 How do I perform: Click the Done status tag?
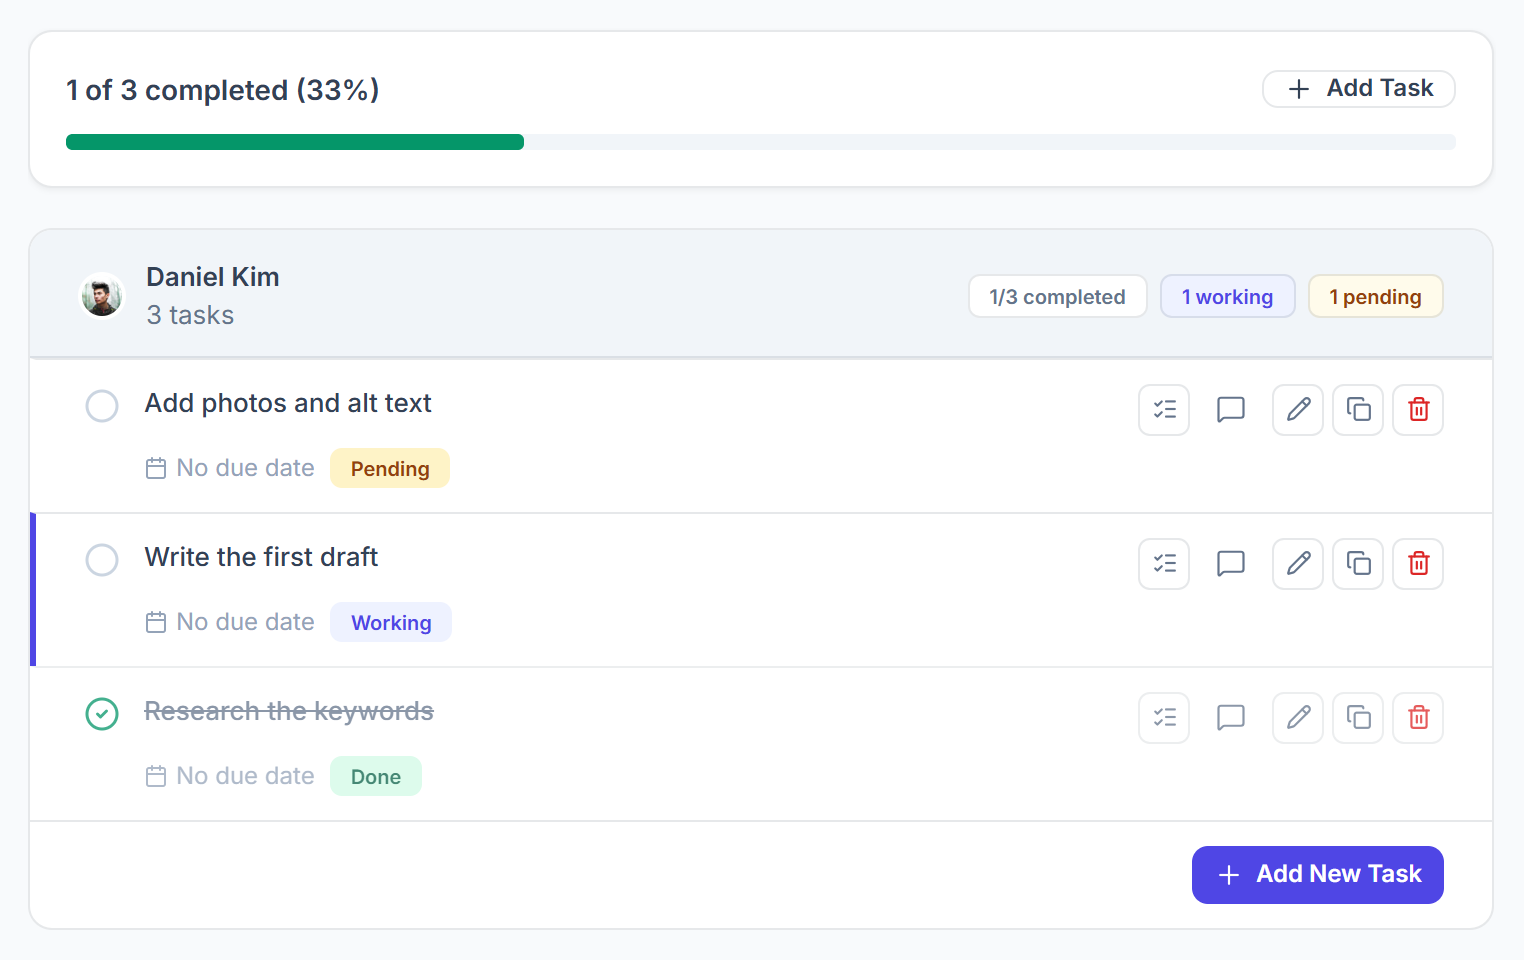click(376, 777)
